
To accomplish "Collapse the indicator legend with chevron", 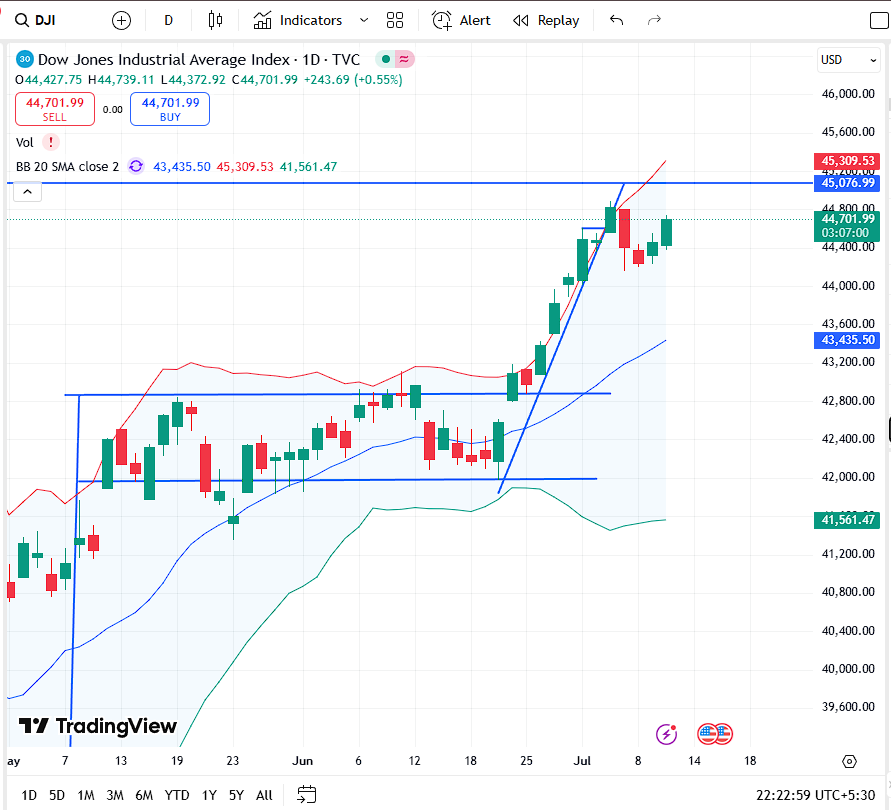I will point(27,192).
